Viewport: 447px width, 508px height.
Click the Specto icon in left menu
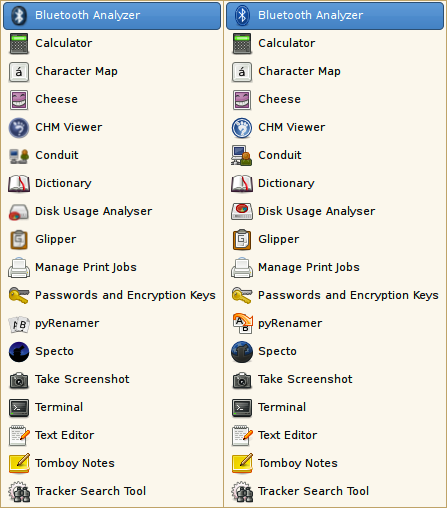[x=19, y=352]
